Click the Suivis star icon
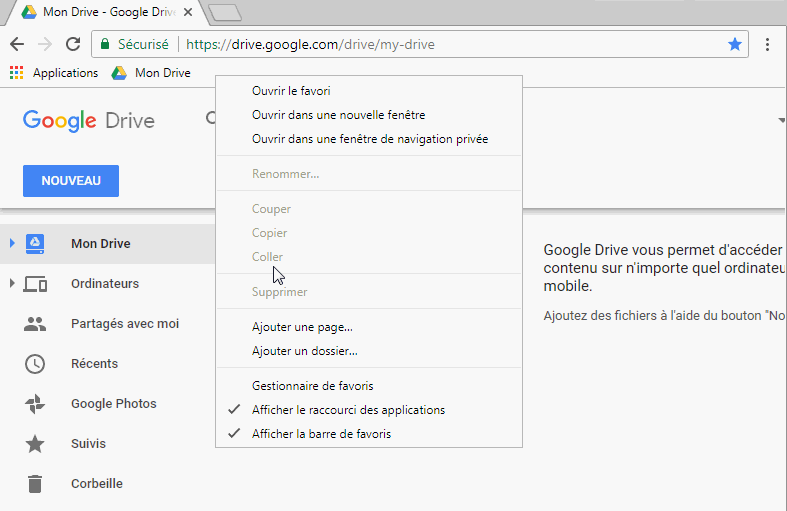787x511 pixels. 35,444
